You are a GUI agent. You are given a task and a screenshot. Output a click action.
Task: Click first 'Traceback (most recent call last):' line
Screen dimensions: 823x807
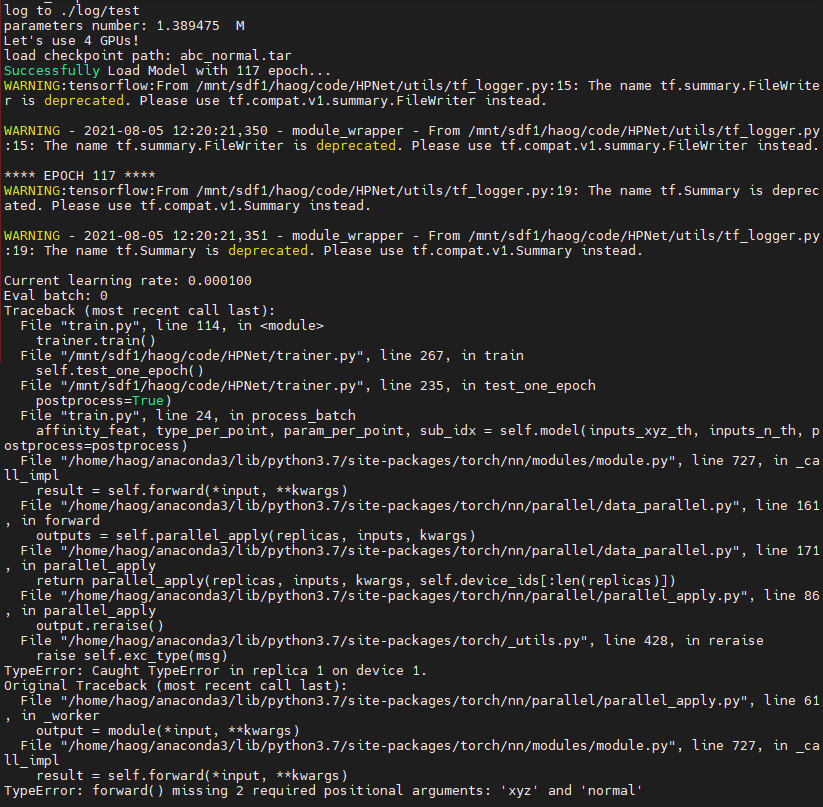(139, 311)
